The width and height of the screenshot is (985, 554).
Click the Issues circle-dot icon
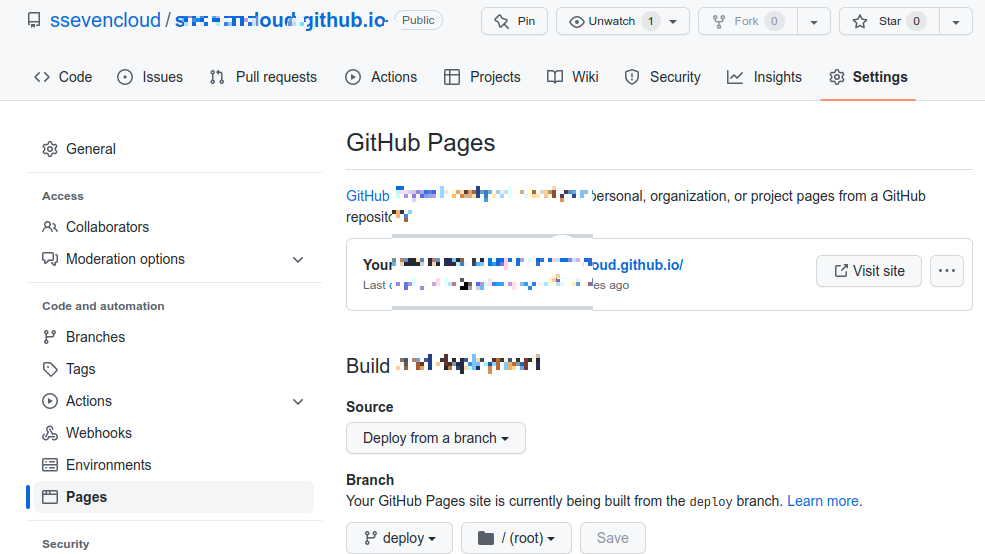click(125, 77)
